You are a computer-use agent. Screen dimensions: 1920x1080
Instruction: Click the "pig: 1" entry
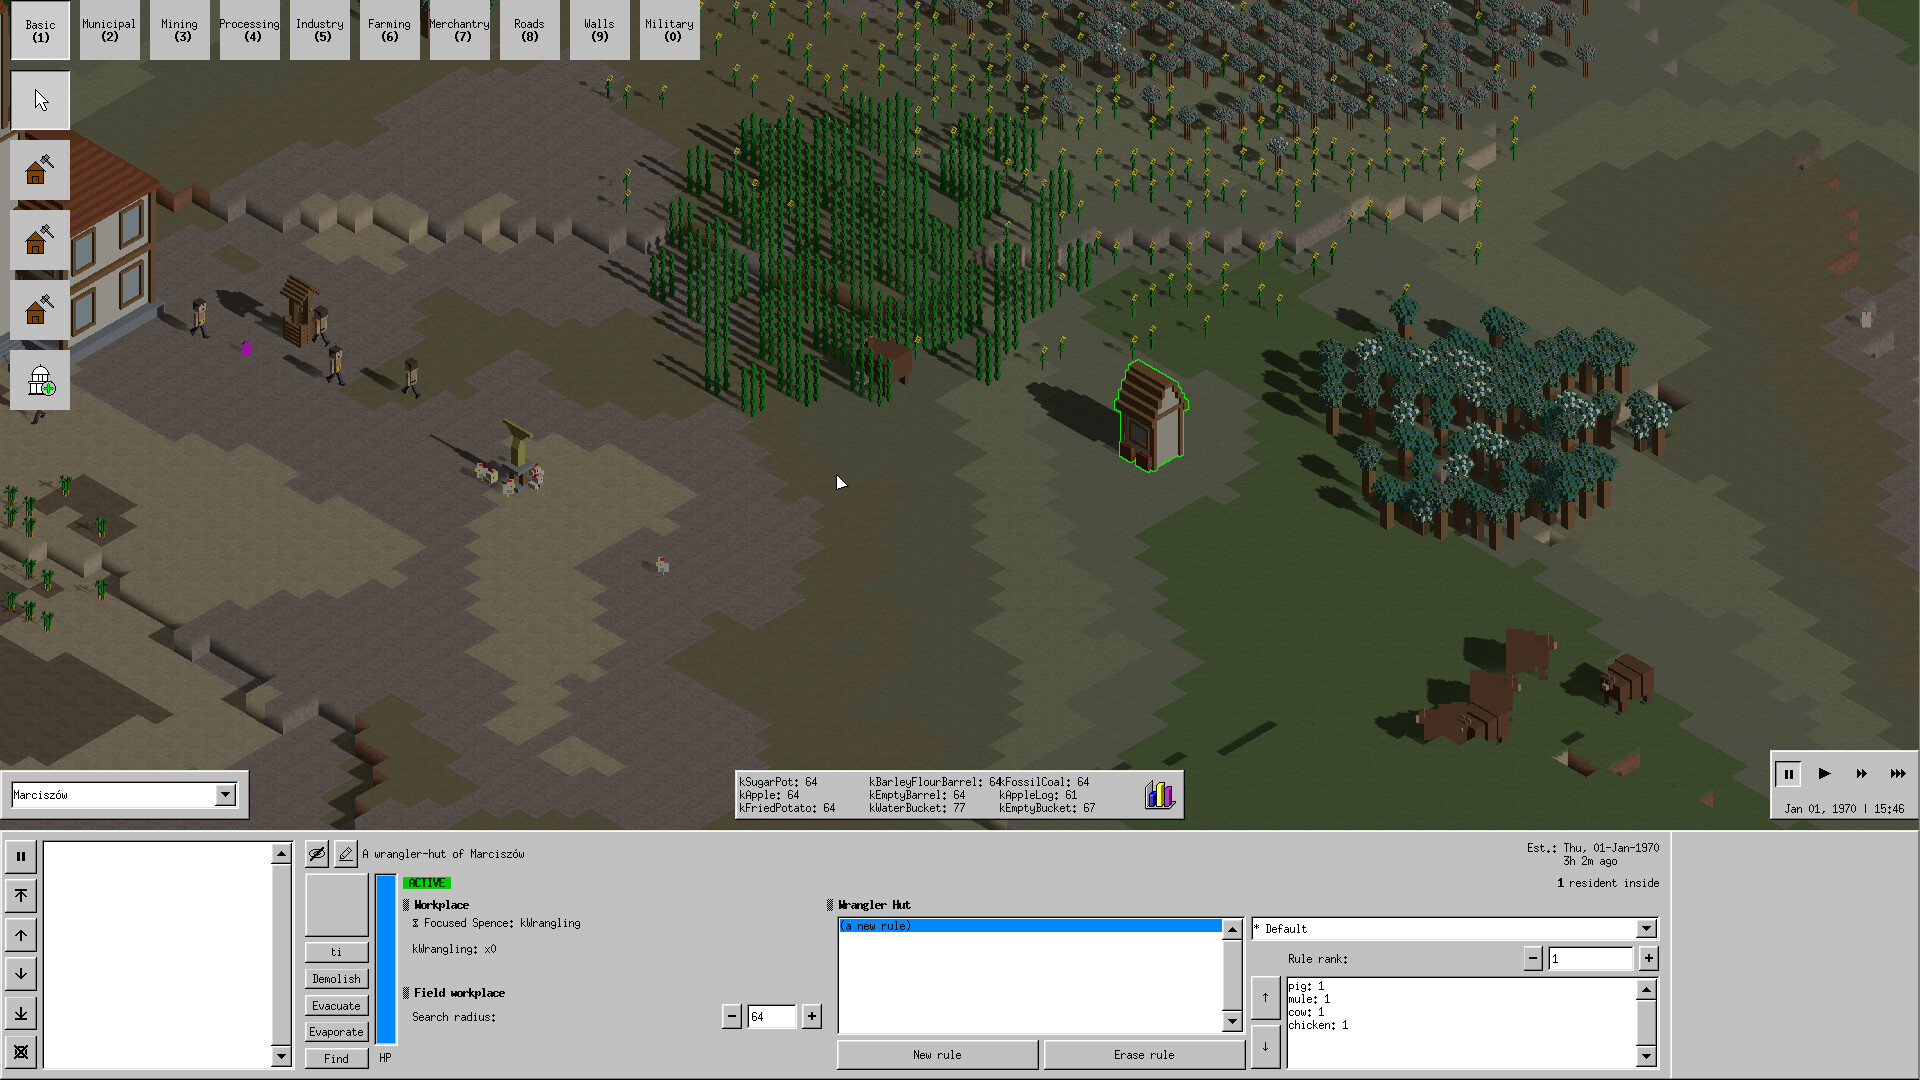(1306, 986)
